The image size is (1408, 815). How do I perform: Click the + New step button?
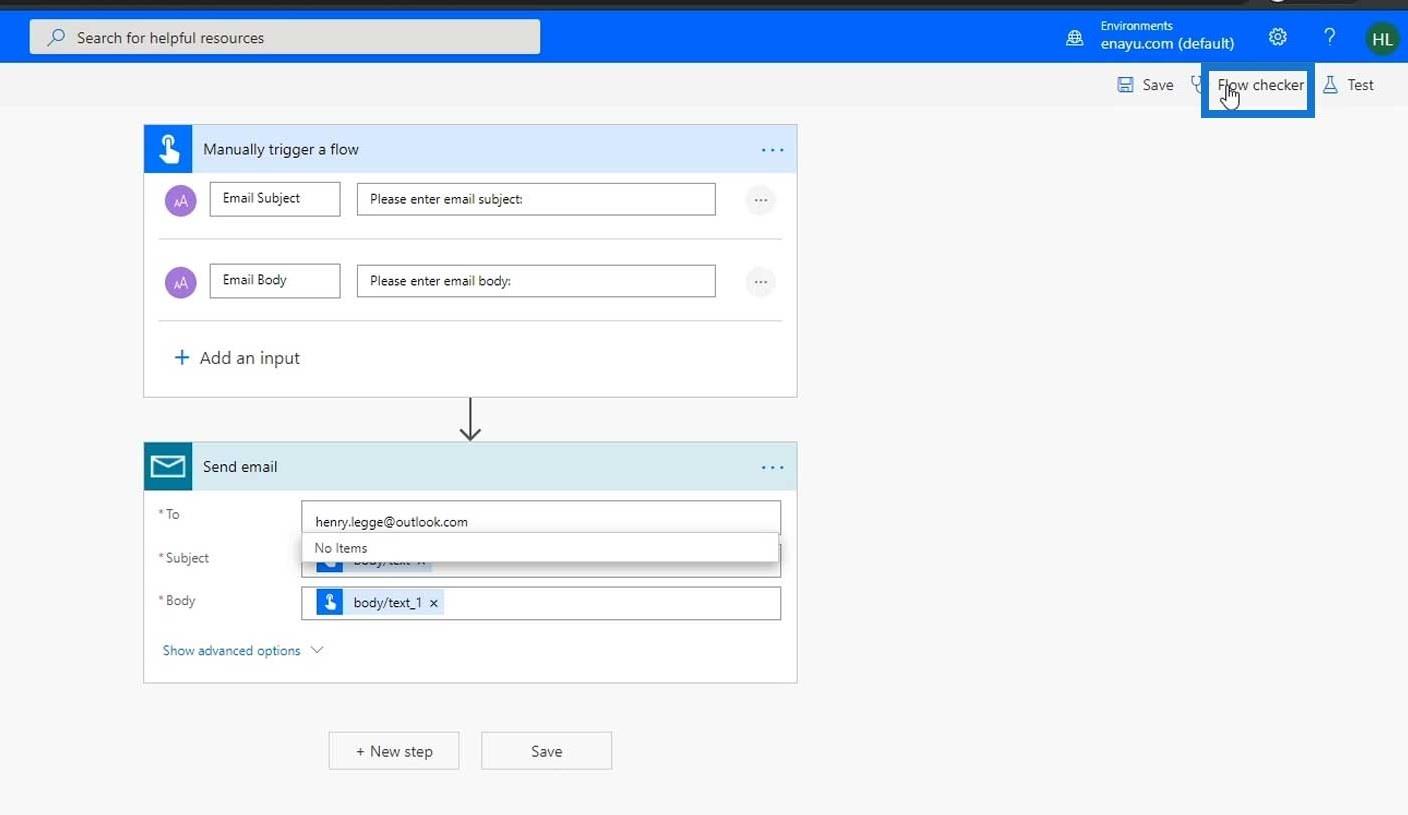(394, 751)
